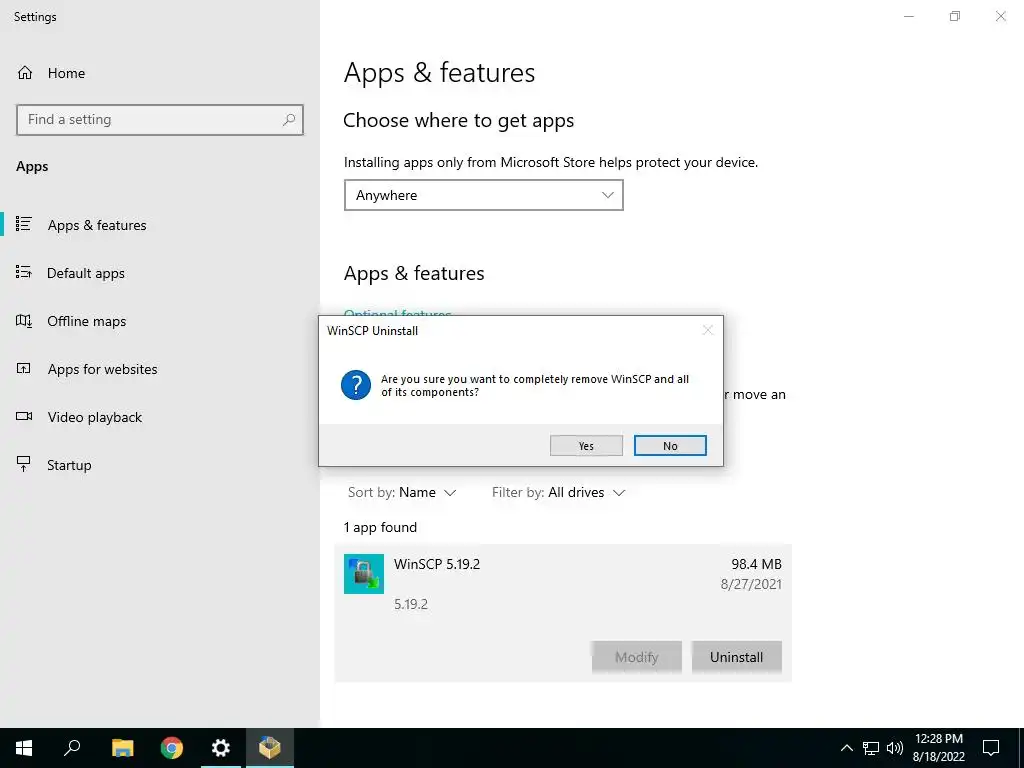Open taskbar search

(x=72, y=748)
